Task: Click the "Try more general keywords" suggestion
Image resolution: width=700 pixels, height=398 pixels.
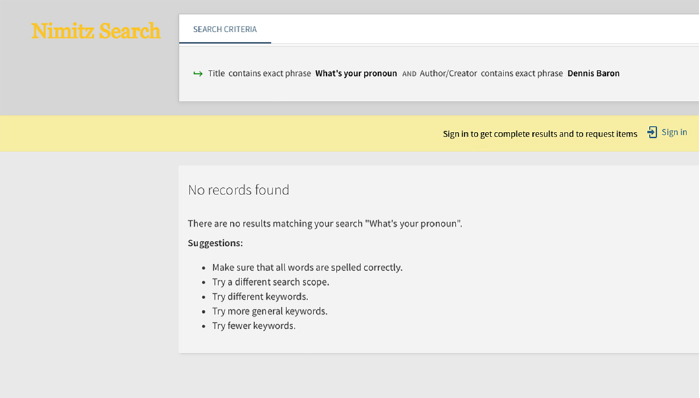Action: [x=270, y=311]
